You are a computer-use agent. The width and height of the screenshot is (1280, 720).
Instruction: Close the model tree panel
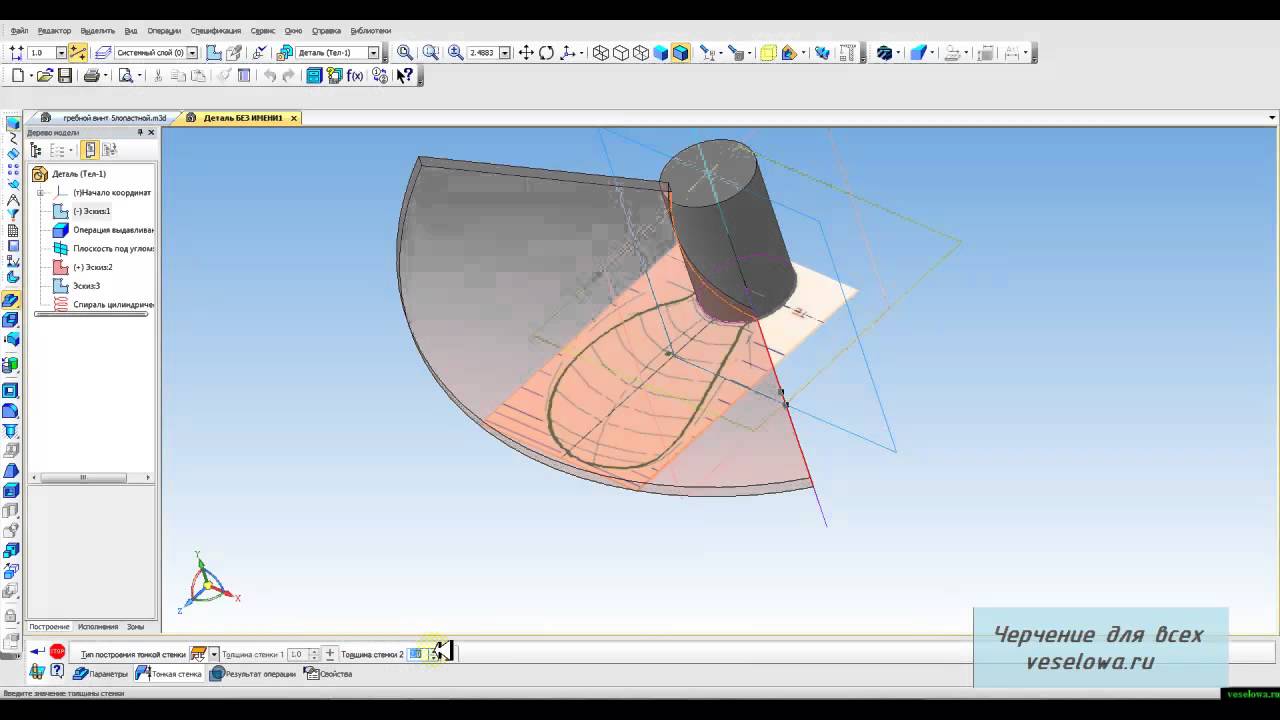[x=152, y=133]
